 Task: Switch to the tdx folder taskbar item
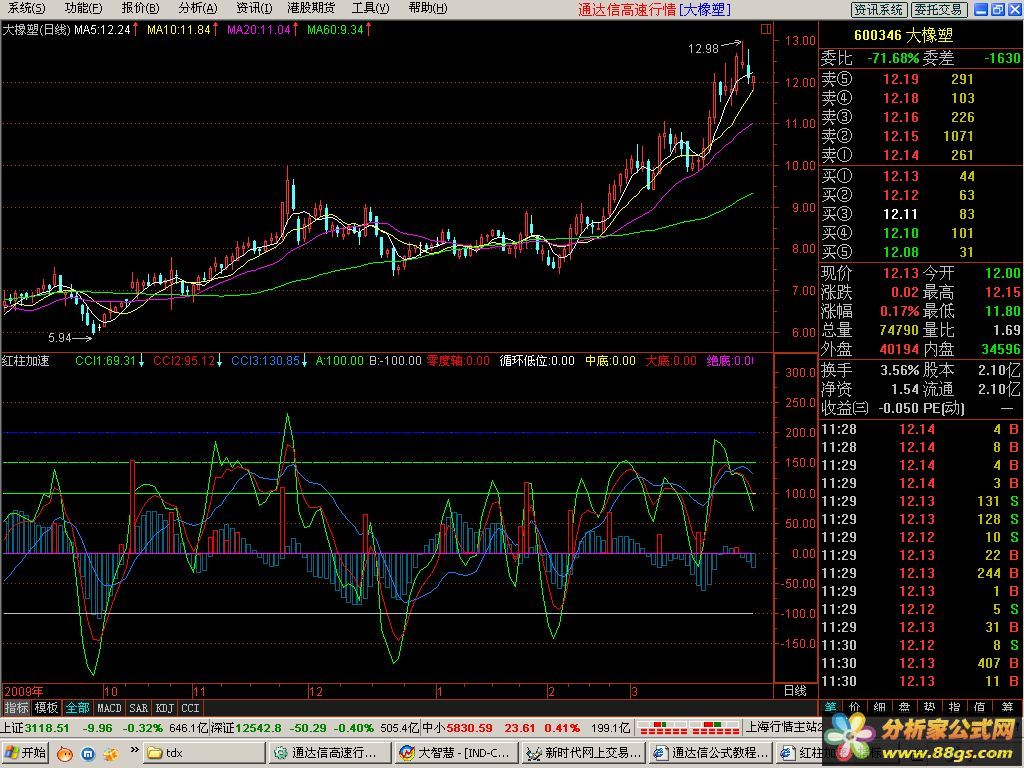tap(204, 753)
